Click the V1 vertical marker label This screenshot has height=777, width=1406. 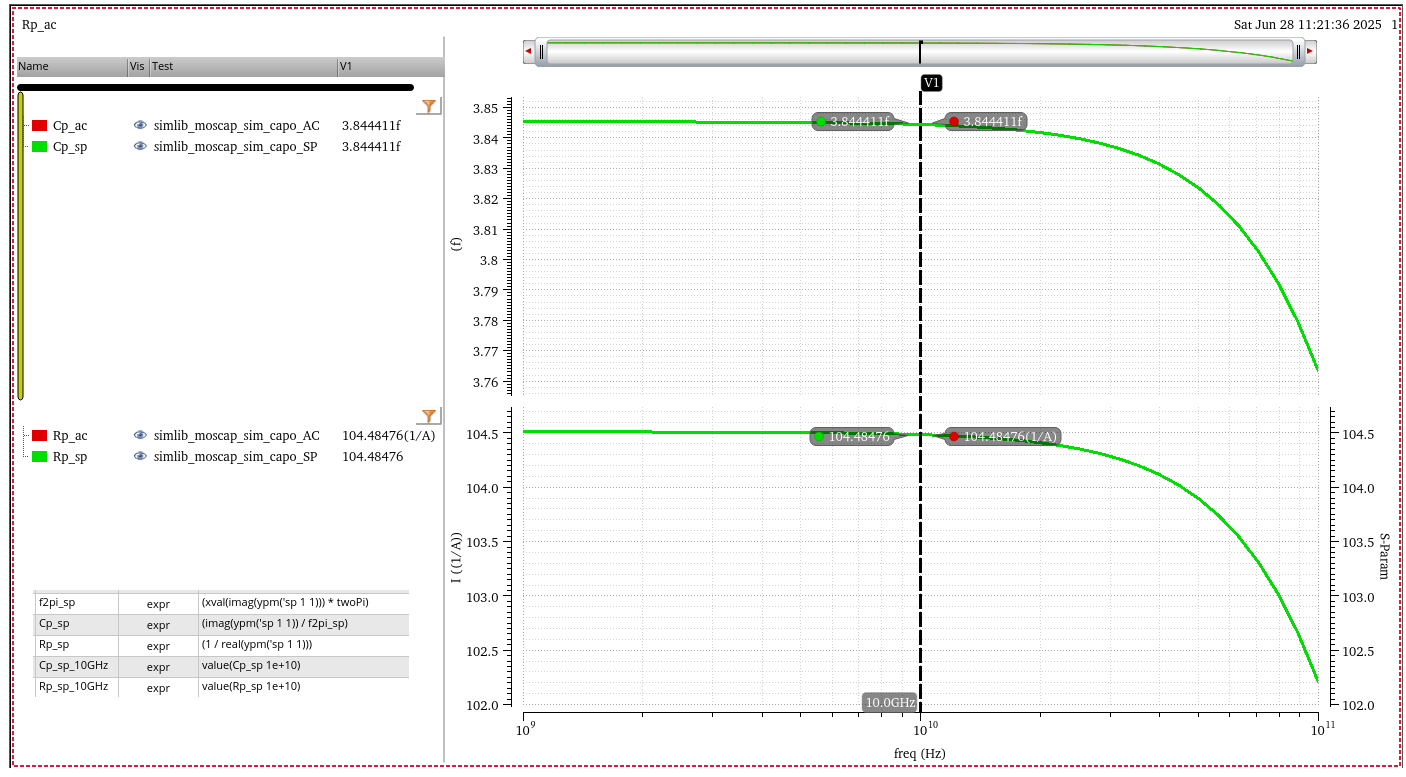pos(931,83)
